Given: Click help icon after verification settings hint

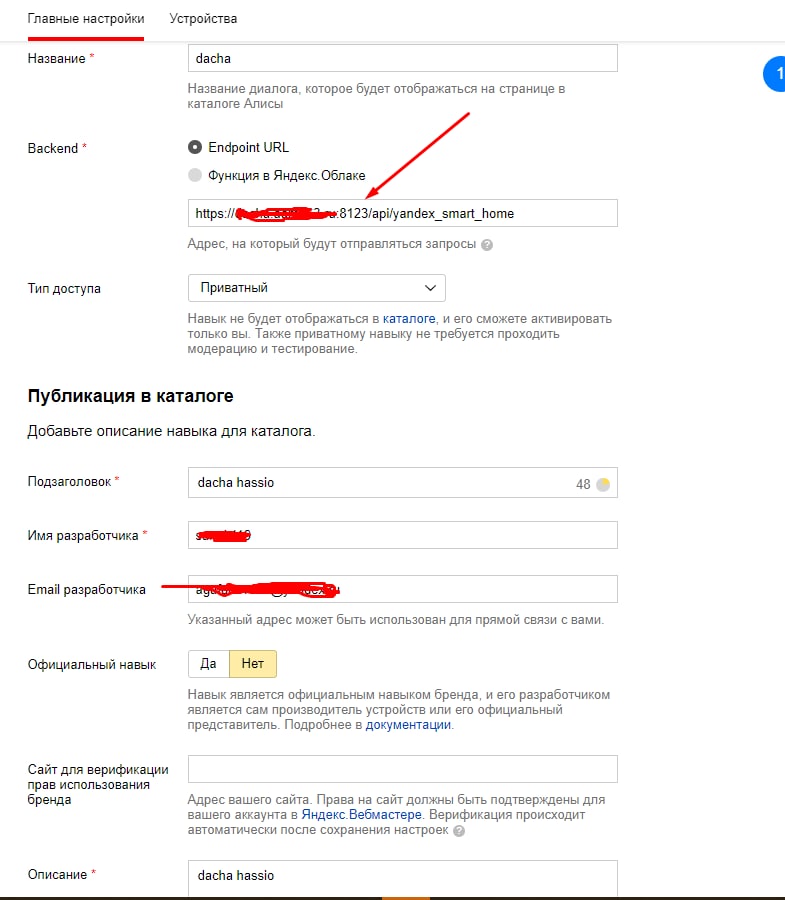Looking at the screenshot, I should point(459,831).
